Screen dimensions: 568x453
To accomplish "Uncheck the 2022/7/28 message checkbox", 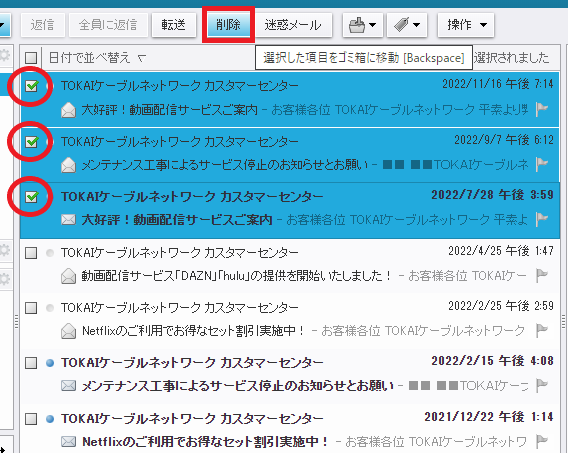I will pos(31,197).
